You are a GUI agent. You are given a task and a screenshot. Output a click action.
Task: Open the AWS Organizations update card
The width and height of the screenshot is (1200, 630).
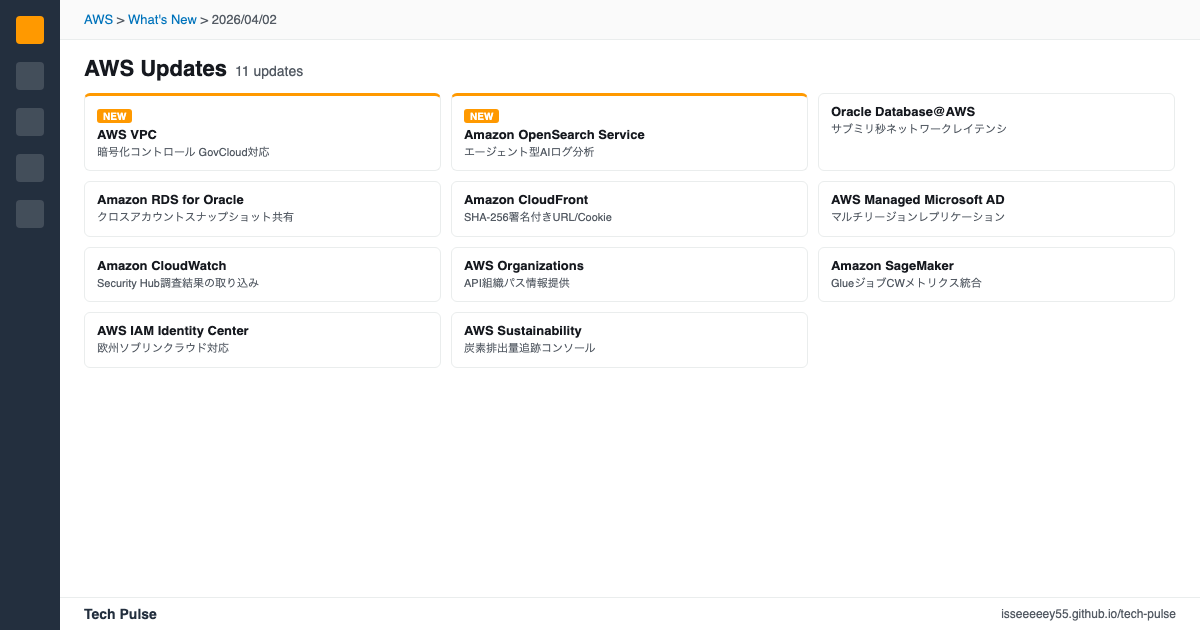[x=629, y=274]
